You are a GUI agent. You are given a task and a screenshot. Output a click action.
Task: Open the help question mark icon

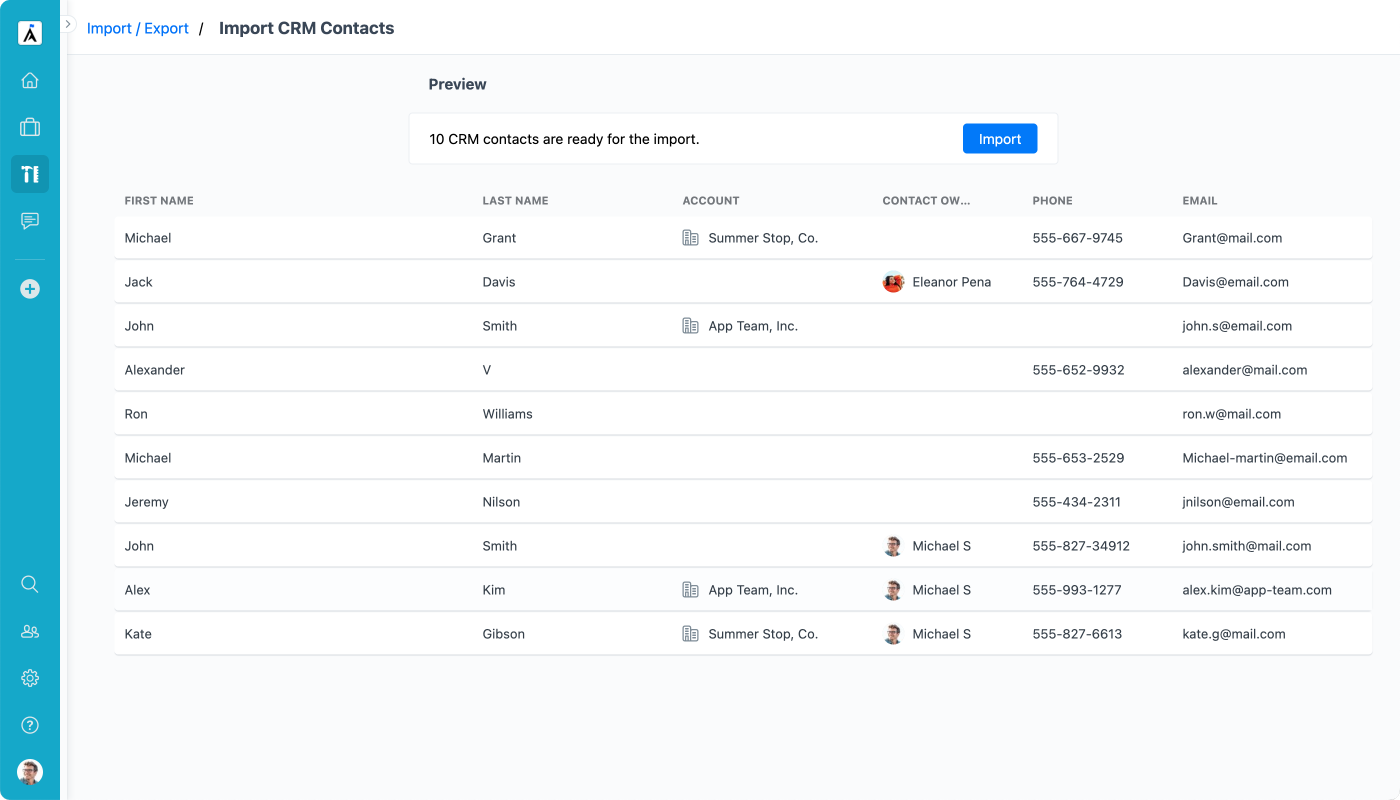(x=30, y=725)
